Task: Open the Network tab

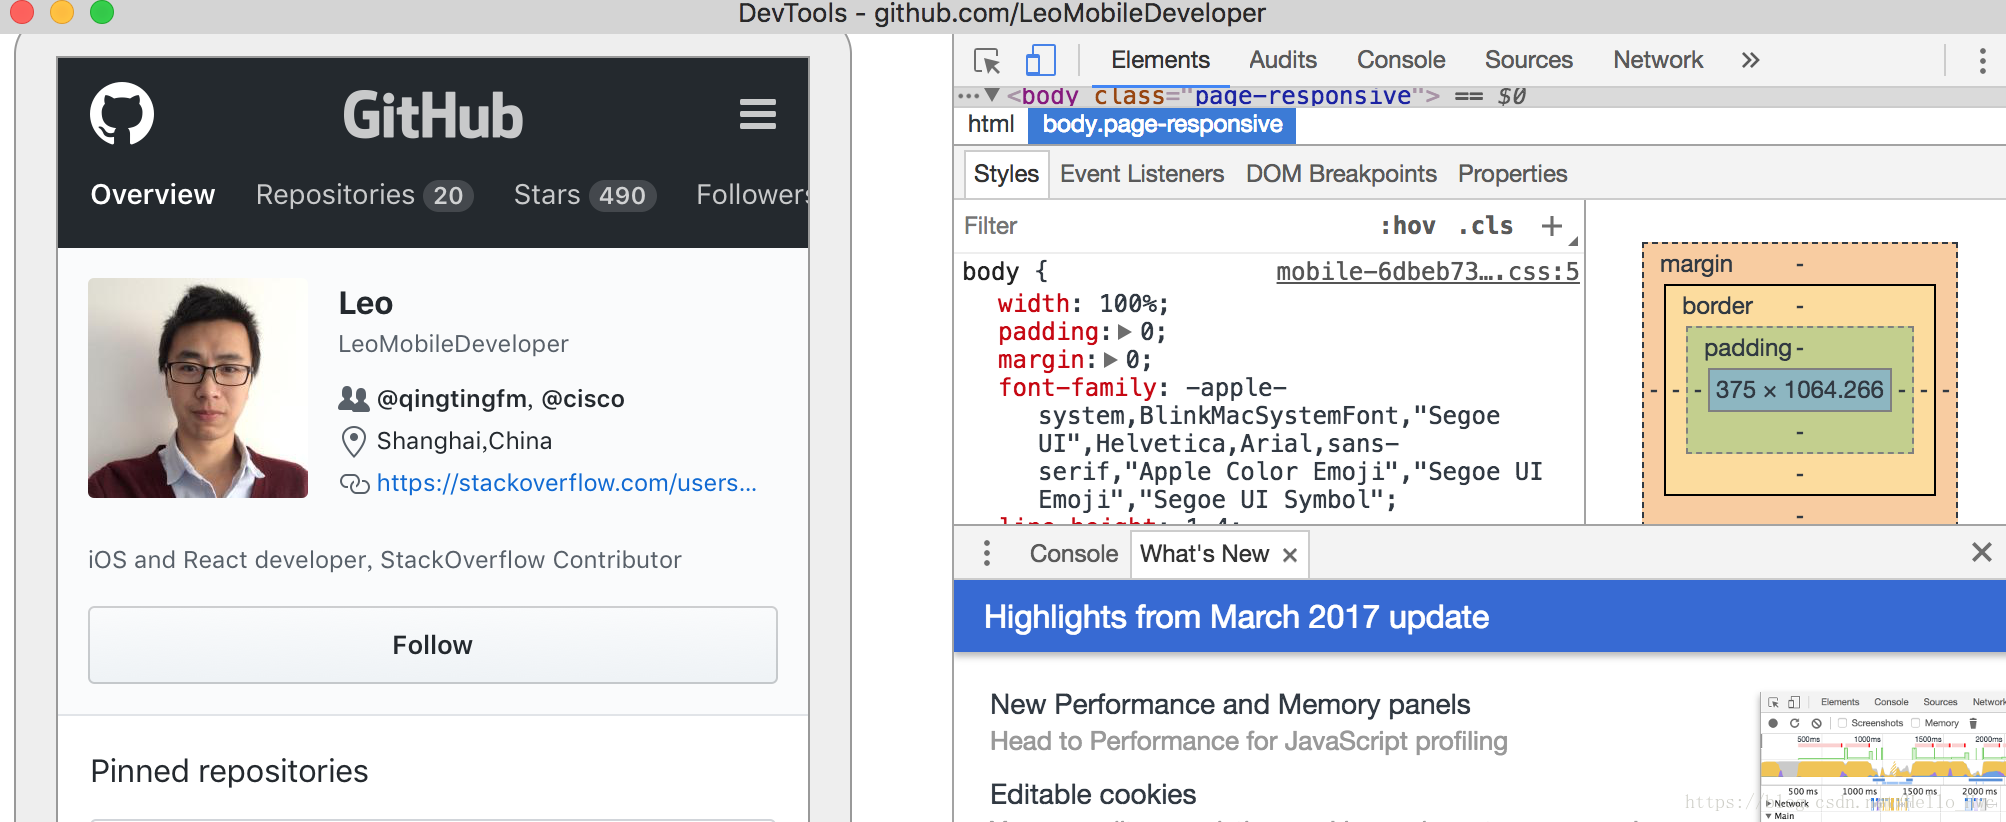Action: coord(1657,60)
